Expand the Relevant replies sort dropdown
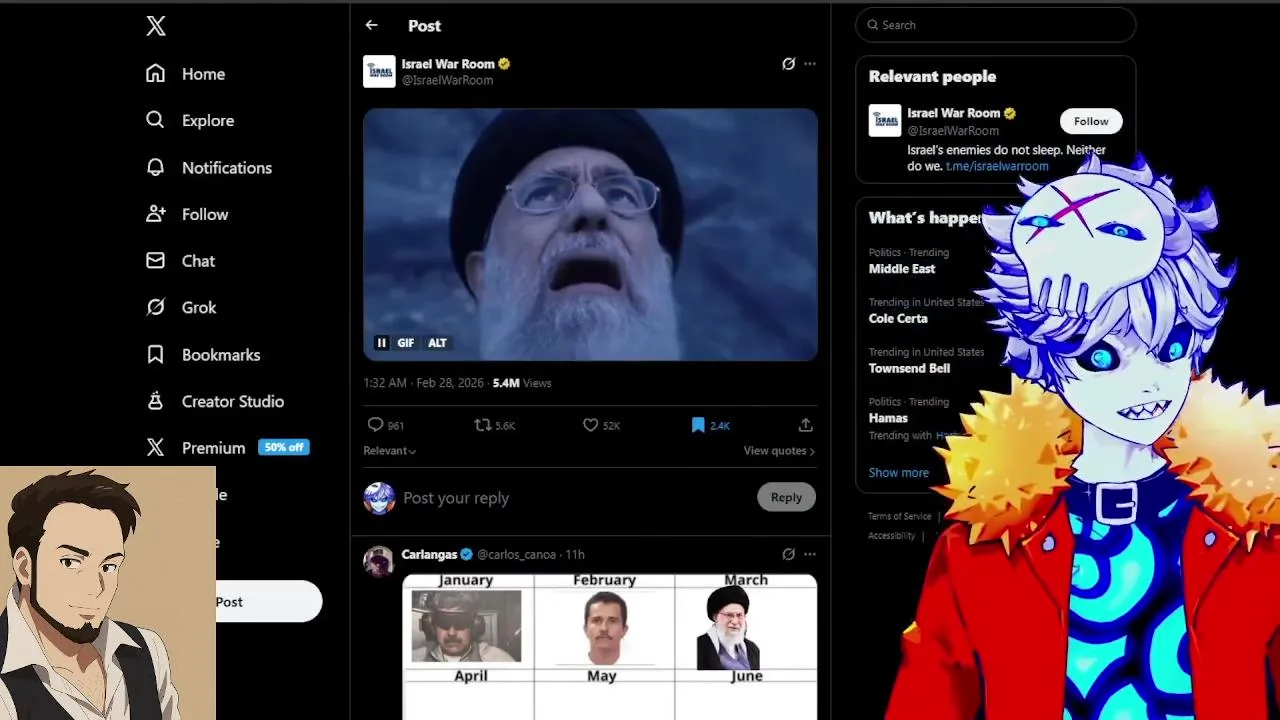 tap(390, 451)
